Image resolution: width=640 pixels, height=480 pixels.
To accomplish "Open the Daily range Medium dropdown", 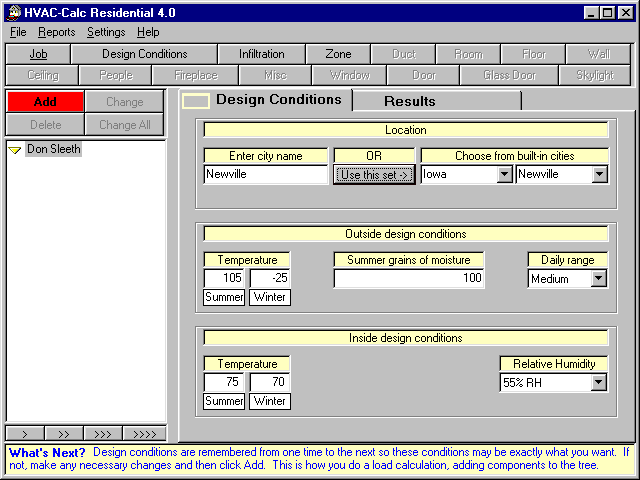I will coord(598,278).
